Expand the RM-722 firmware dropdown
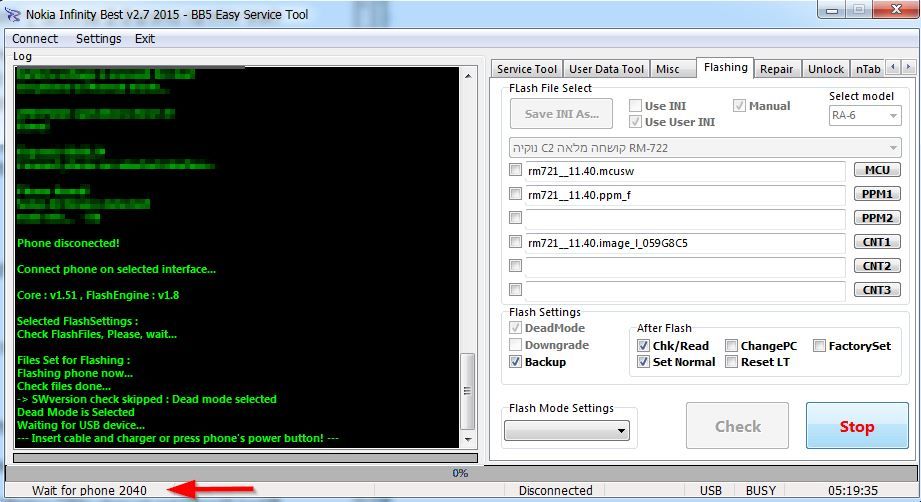921x502 pixels. point(705,148)
